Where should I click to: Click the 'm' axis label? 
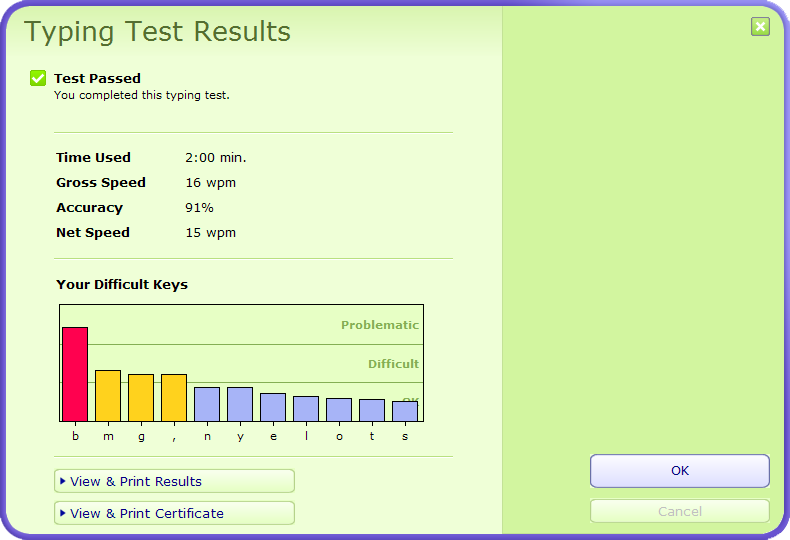pyautogui.click(x=108, y=437)
